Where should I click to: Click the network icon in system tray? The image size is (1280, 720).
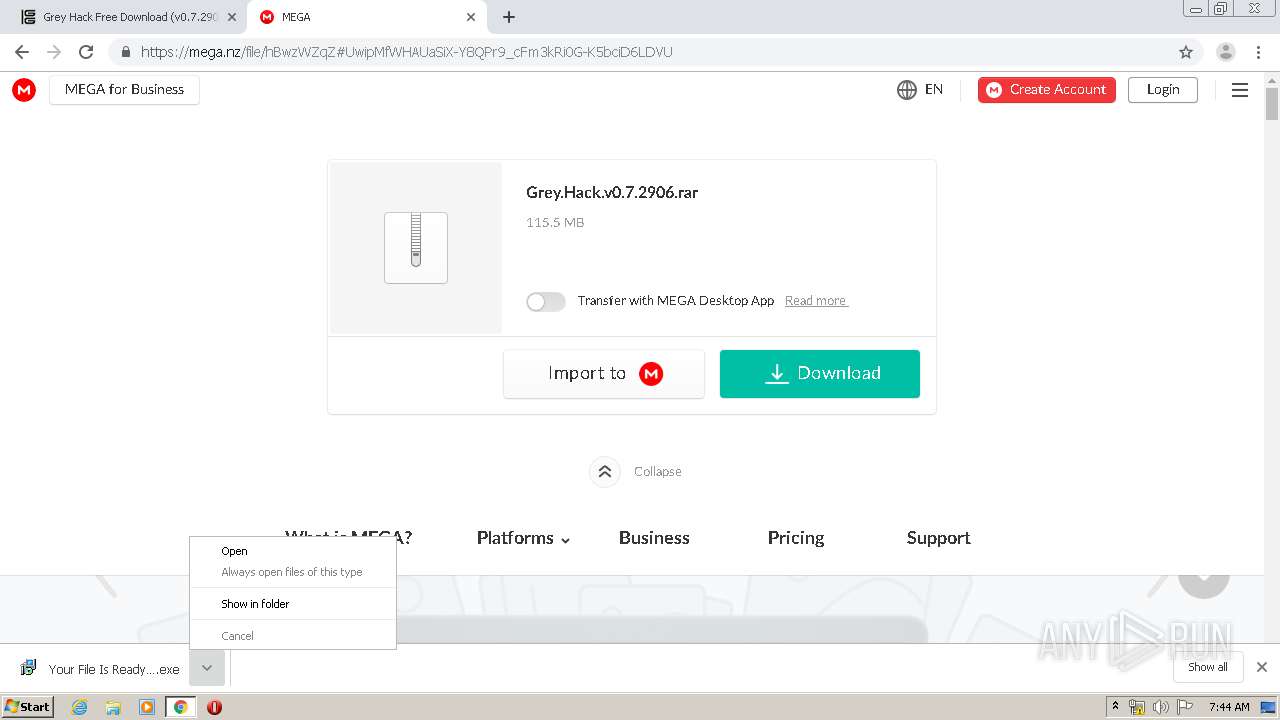[1137, 707]
